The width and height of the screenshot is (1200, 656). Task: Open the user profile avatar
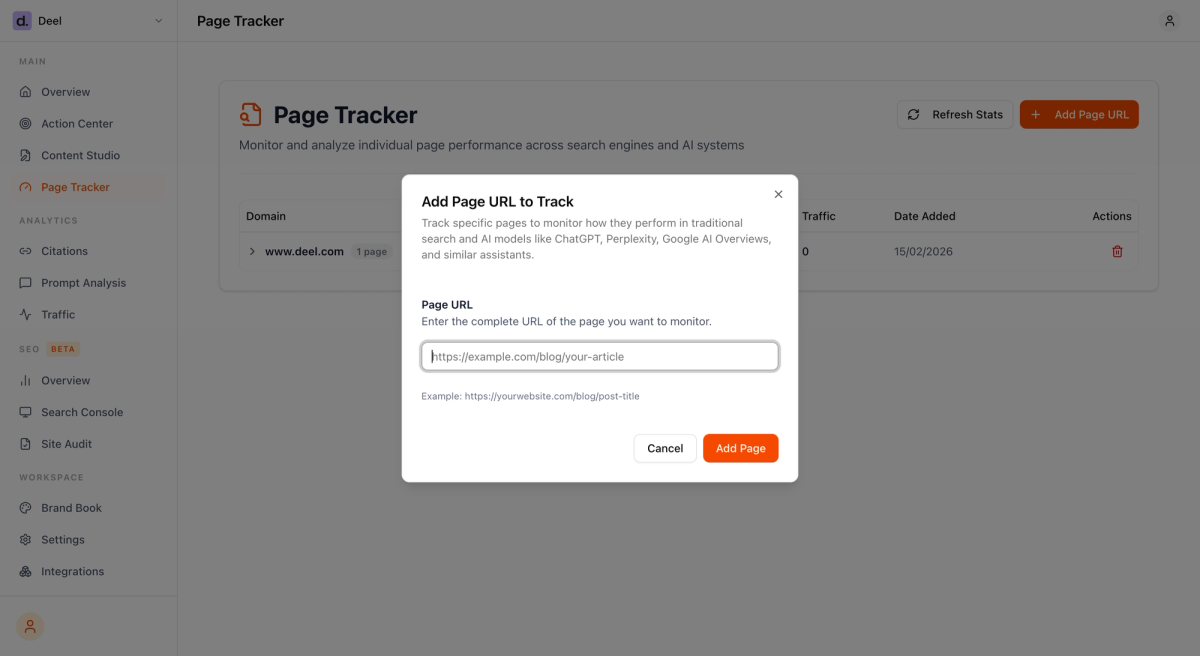tap(1169, 20)
